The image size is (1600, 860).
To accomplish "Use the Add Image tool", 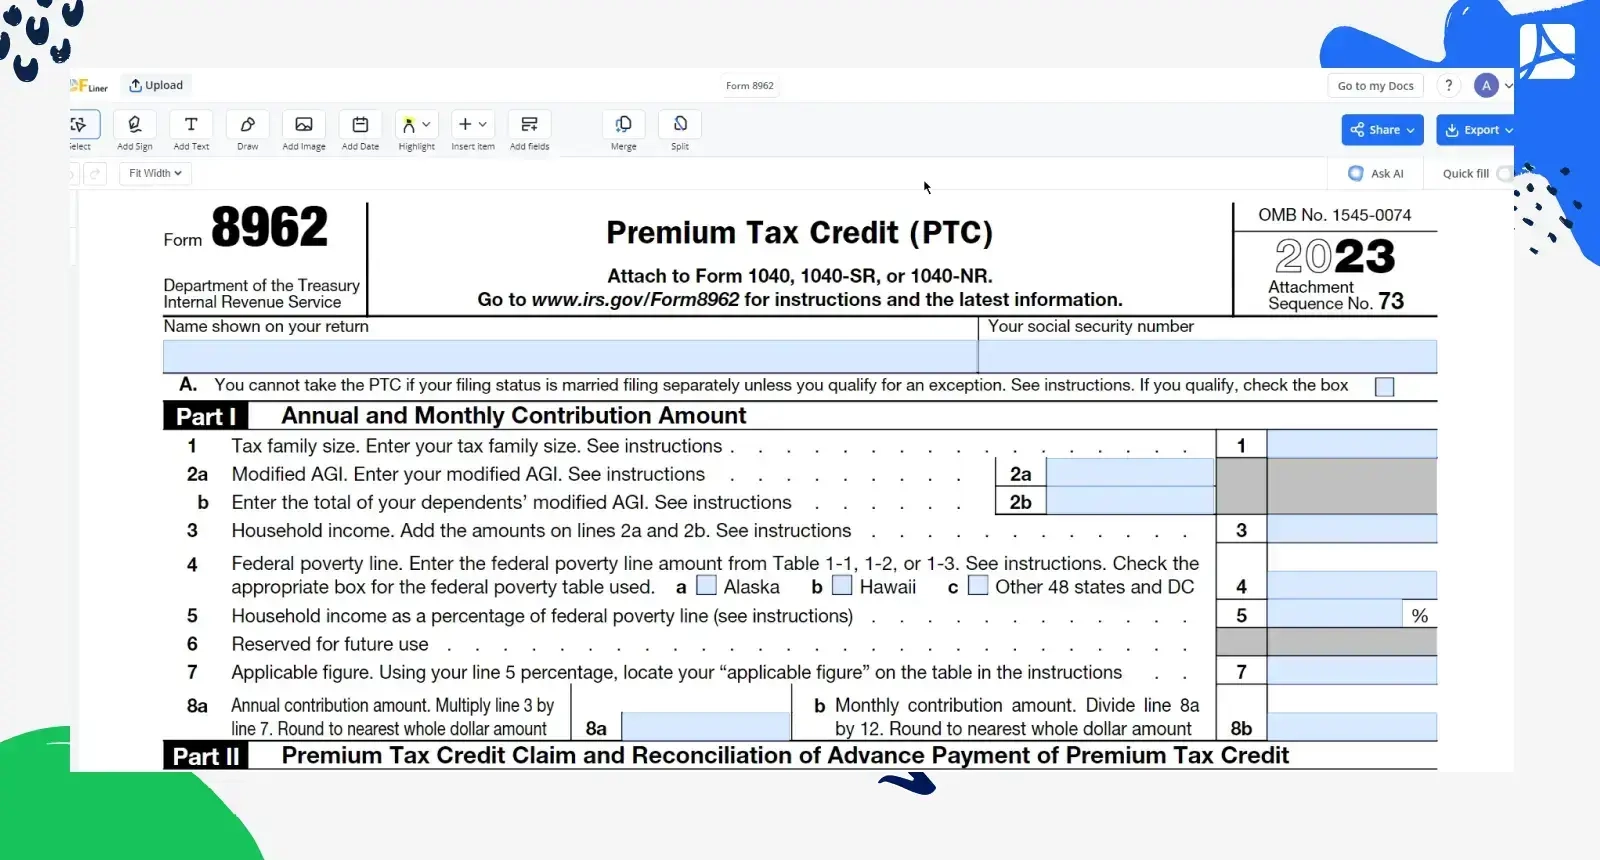I will 304,131.
